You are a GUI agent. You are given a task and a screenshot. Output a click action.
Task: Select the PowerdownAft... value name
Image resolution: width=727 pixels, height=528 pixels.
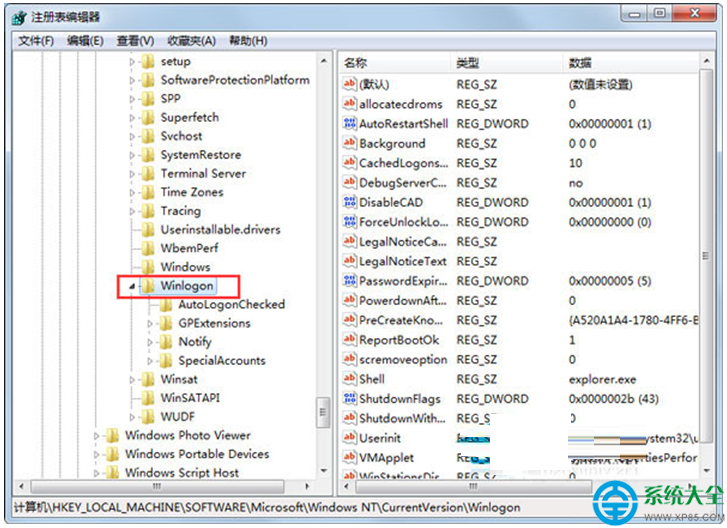pyautogui.click(x=402, y=300)
